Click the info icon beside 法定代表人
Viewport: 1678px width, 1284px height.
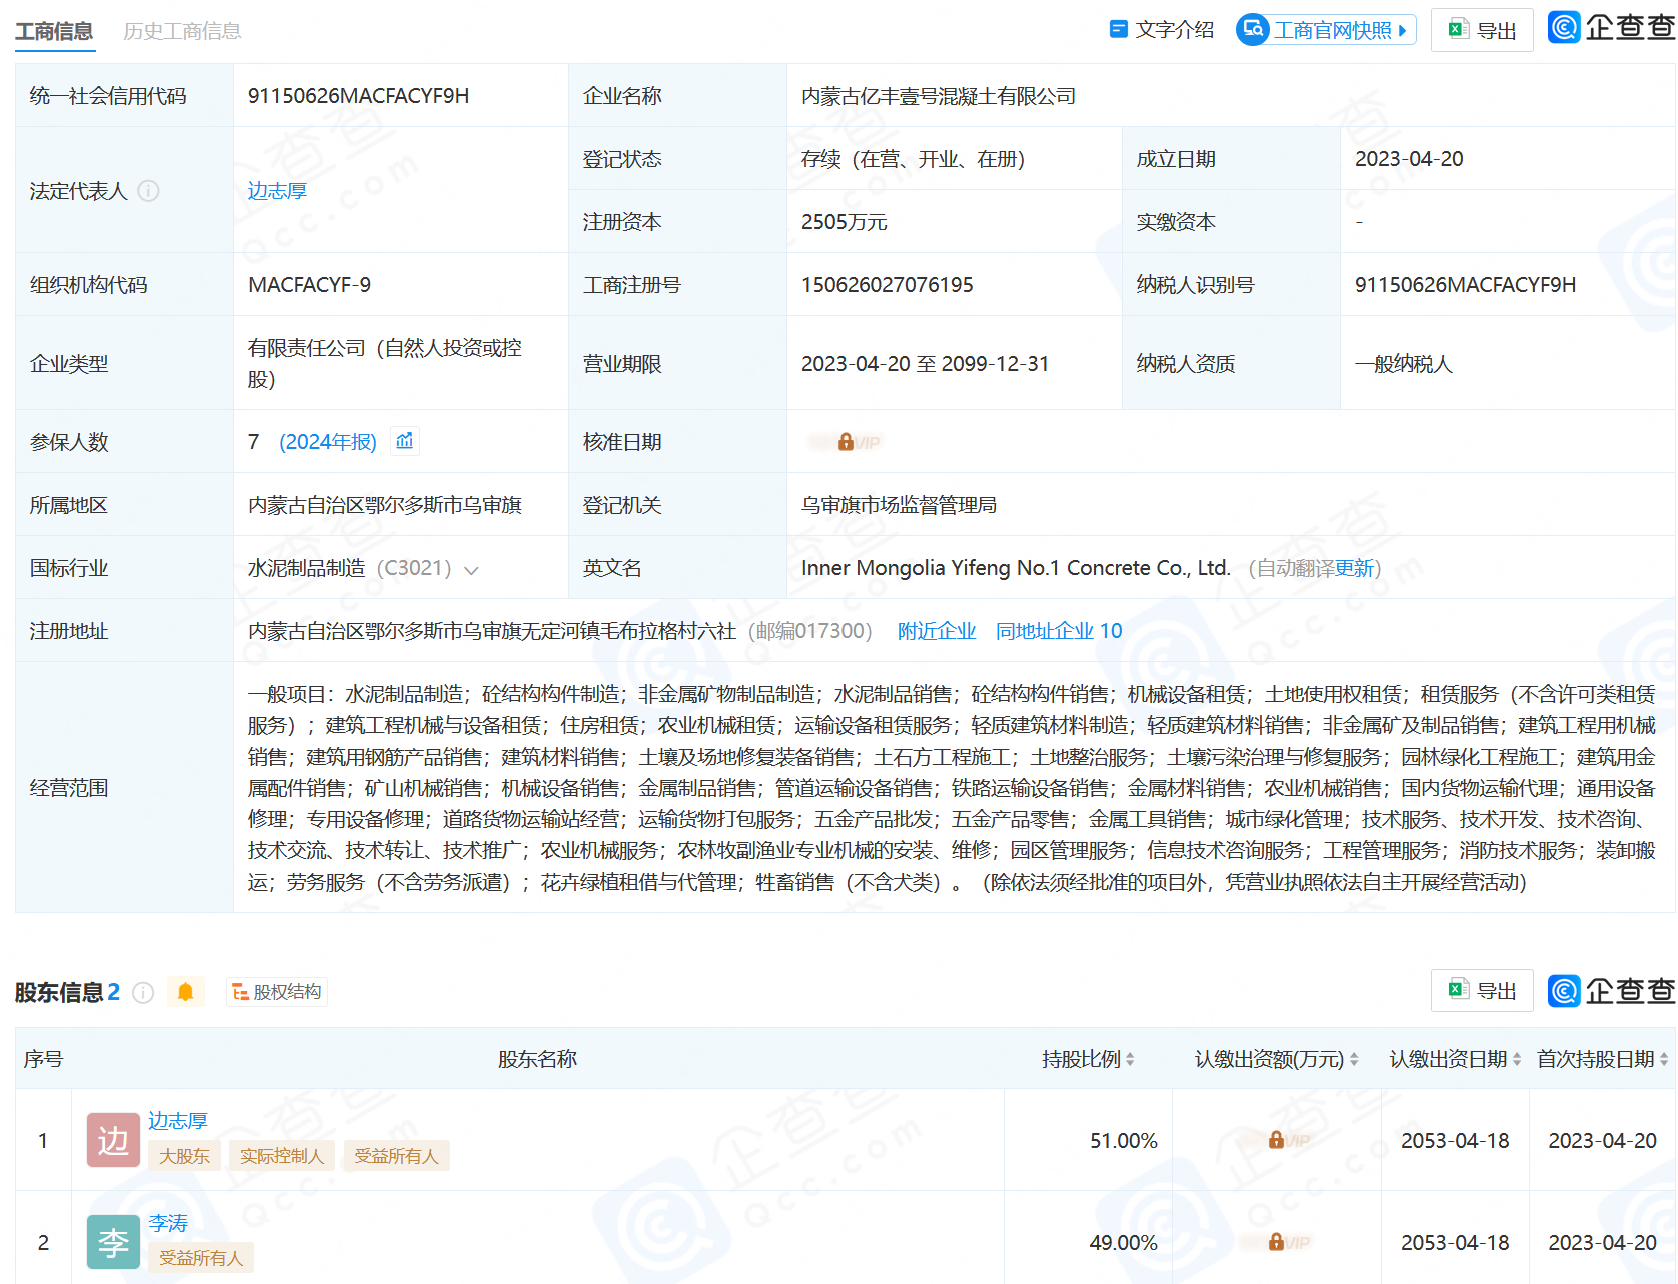[x=148, y=191]
